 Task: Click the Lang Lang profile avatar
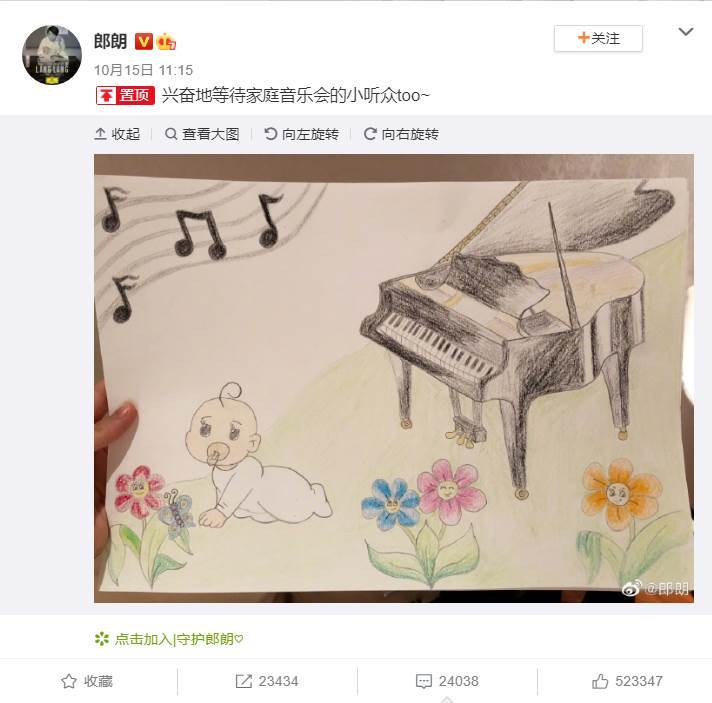[x=52, y=55]
